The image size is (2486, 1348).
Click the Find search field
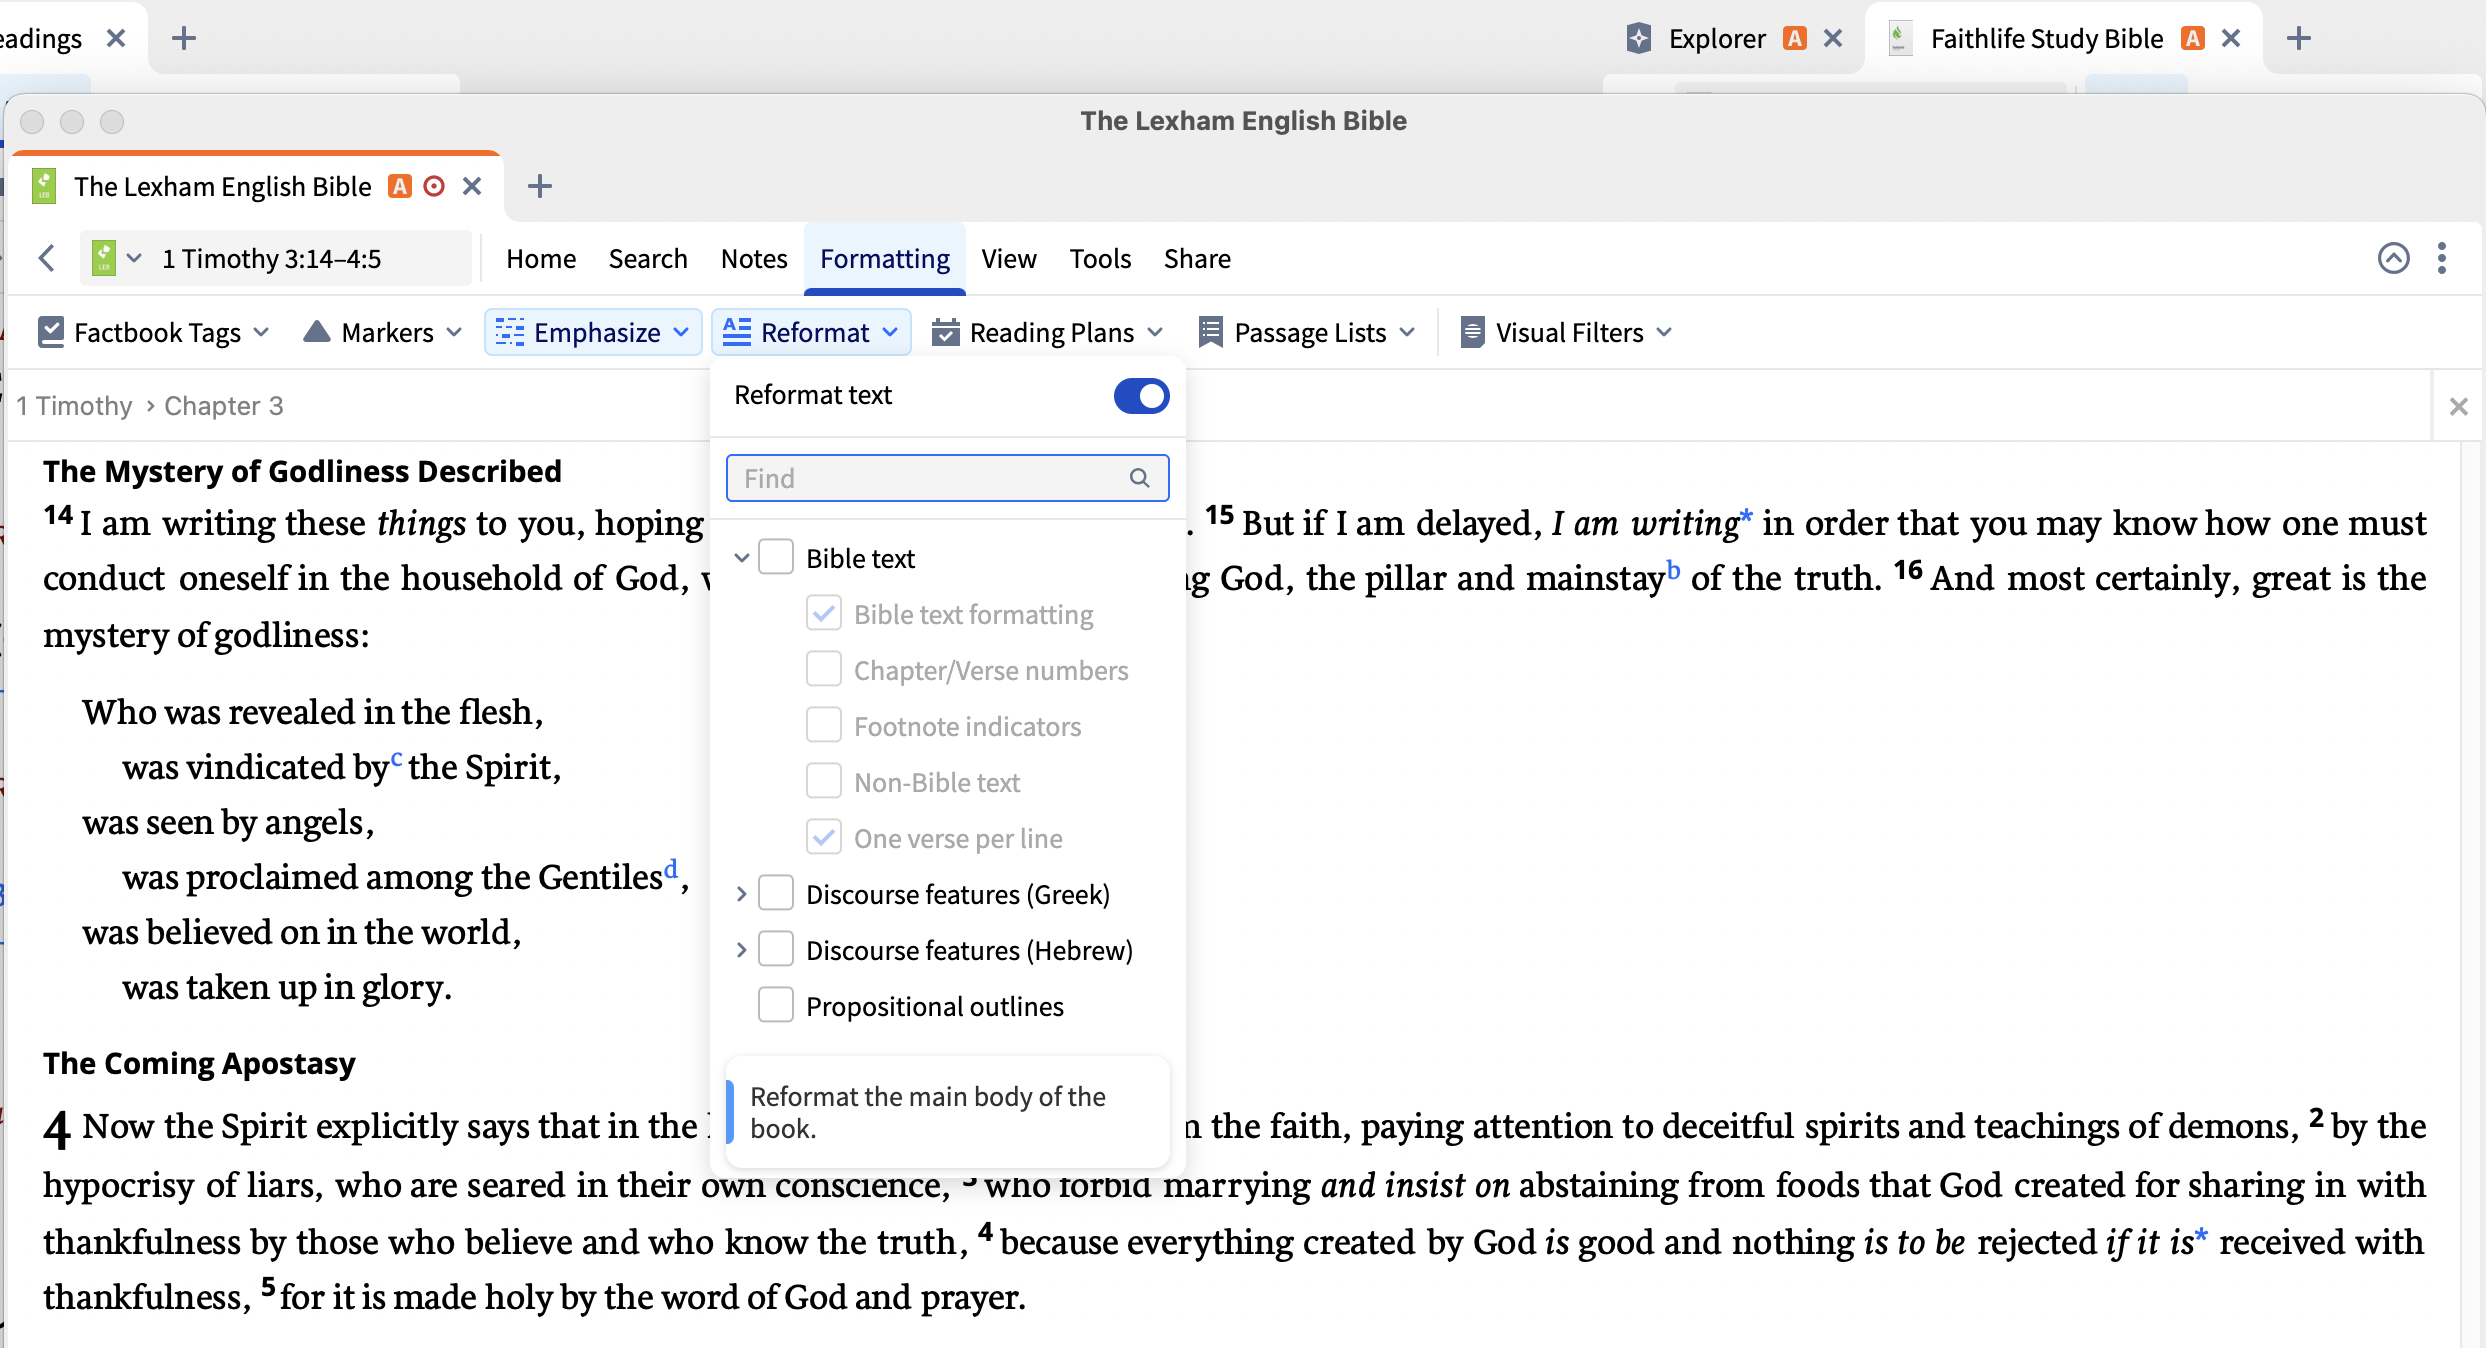coord(930,478)
